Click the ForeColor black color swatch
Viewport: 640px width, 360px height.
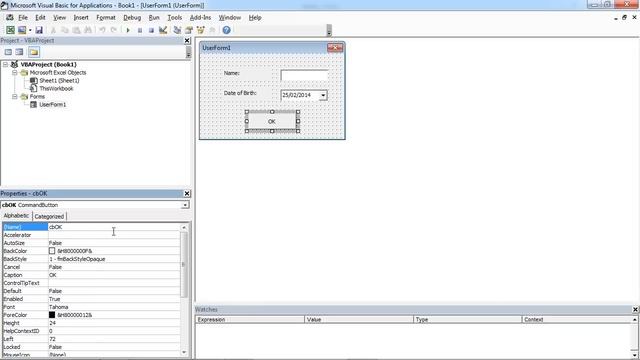(52, 315)
